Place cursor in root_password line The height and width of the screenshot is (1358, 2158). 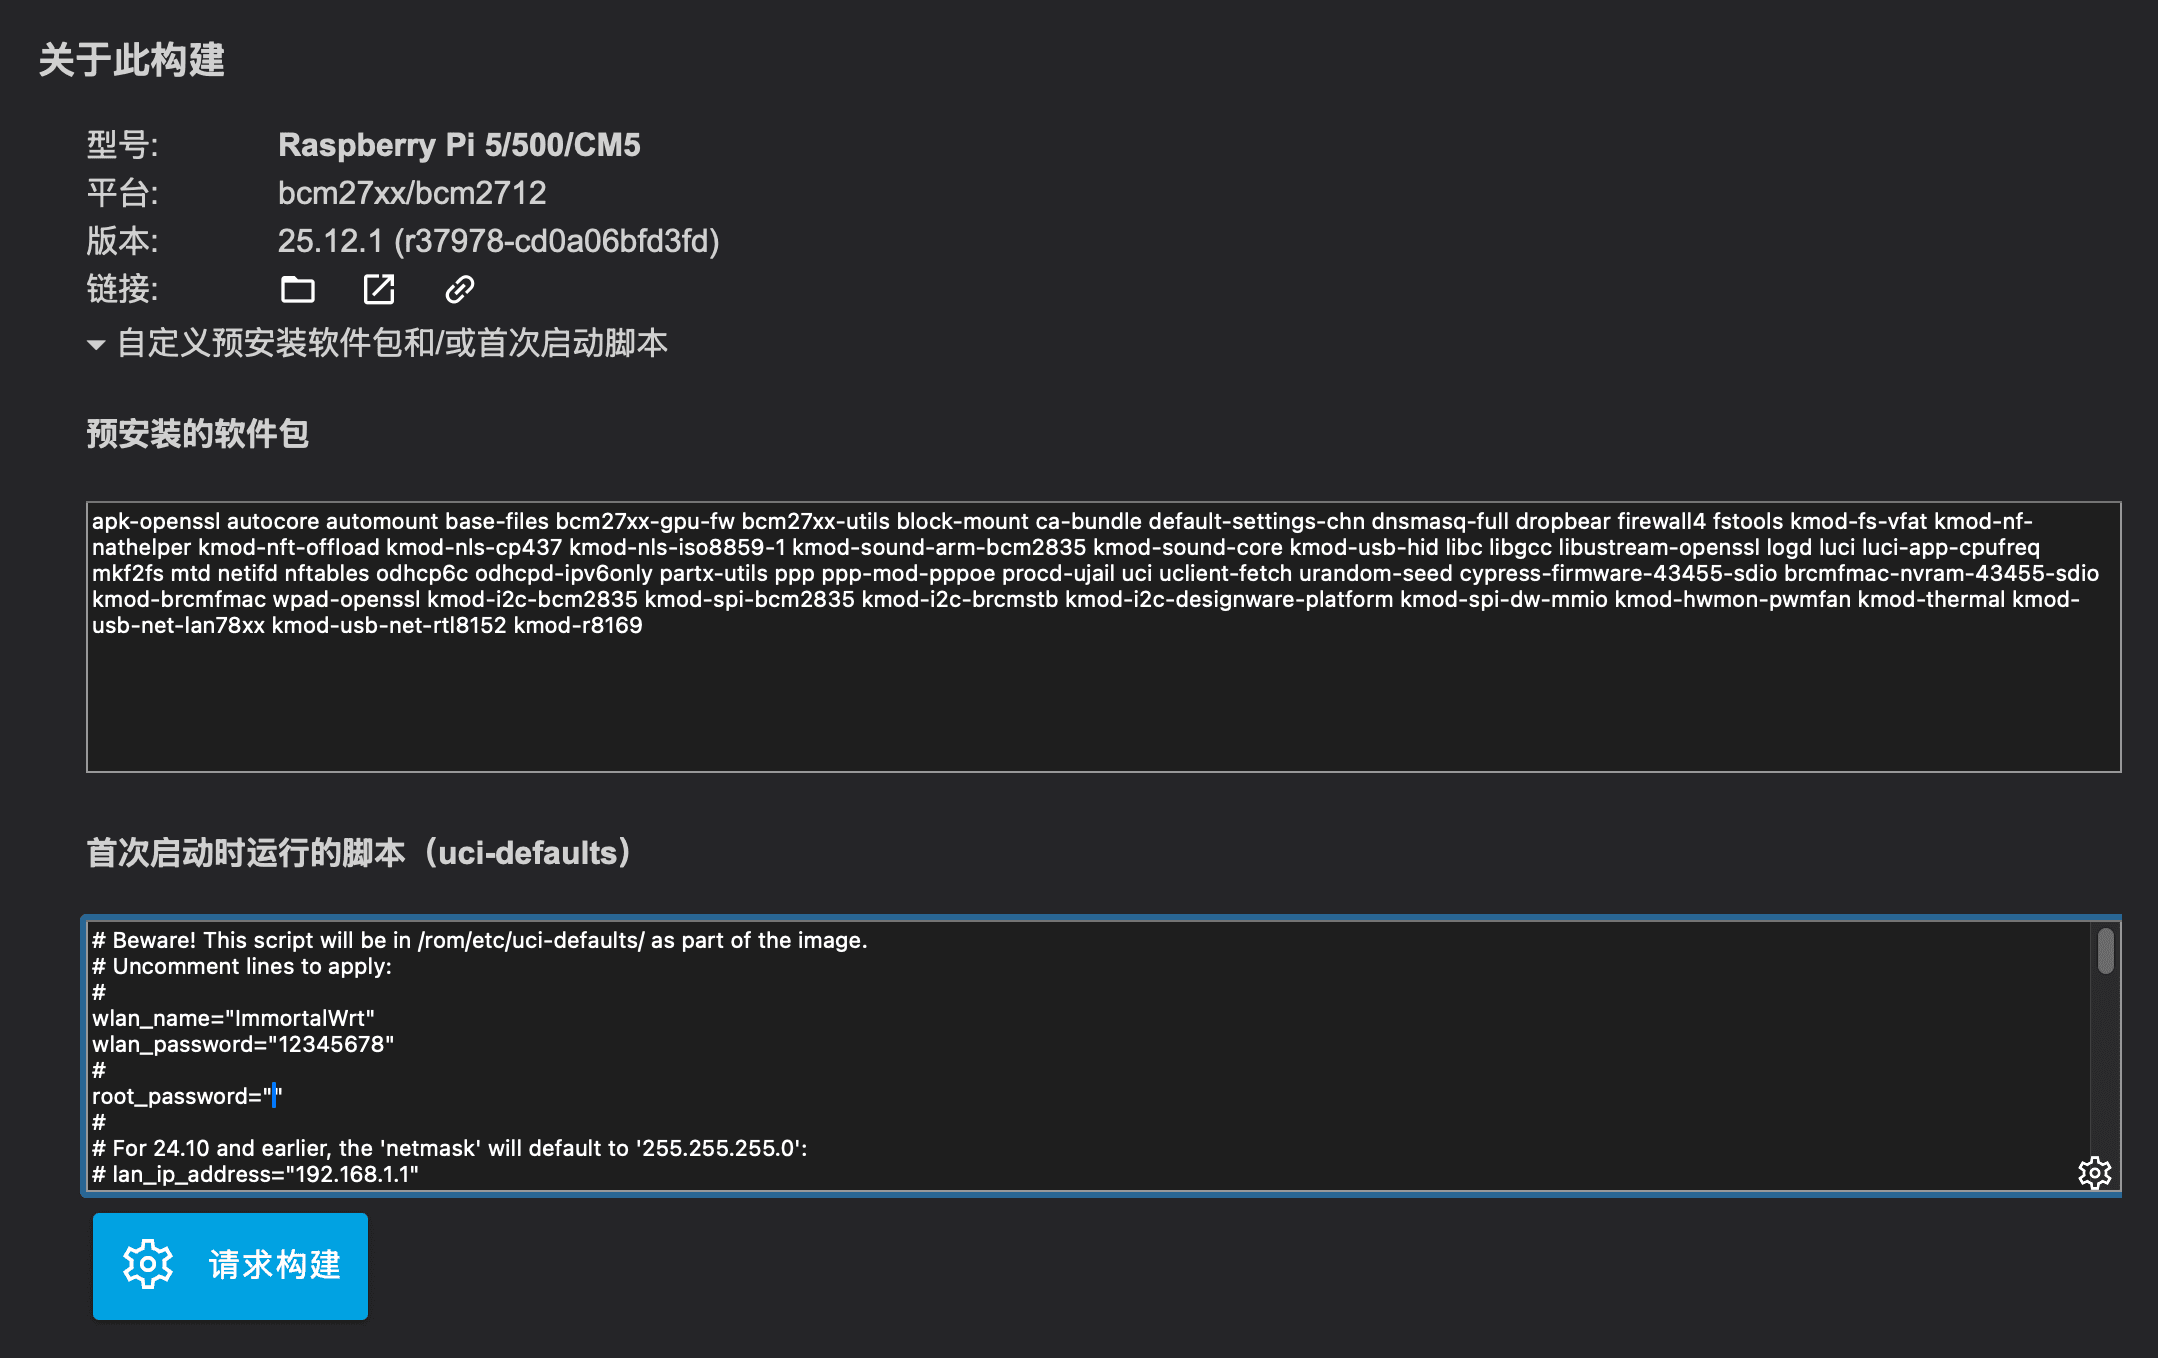pyautogui.click(x=187, y=1096)
